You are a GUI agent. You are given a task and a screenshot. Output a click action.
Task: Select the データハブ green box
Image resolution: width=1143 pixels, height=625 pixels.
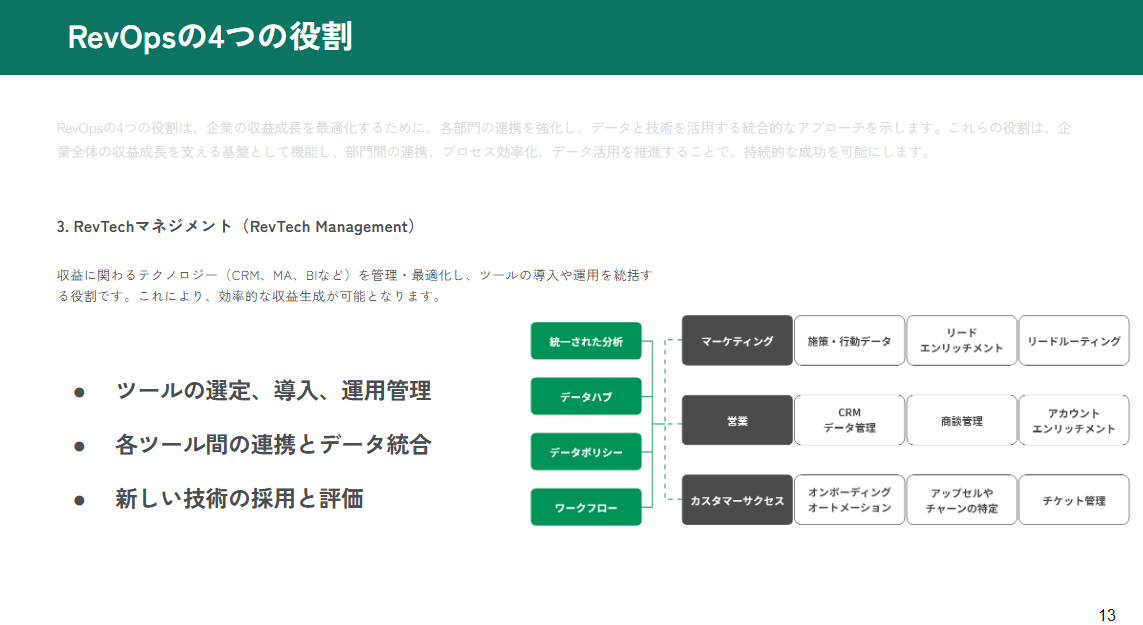point(585,396)
